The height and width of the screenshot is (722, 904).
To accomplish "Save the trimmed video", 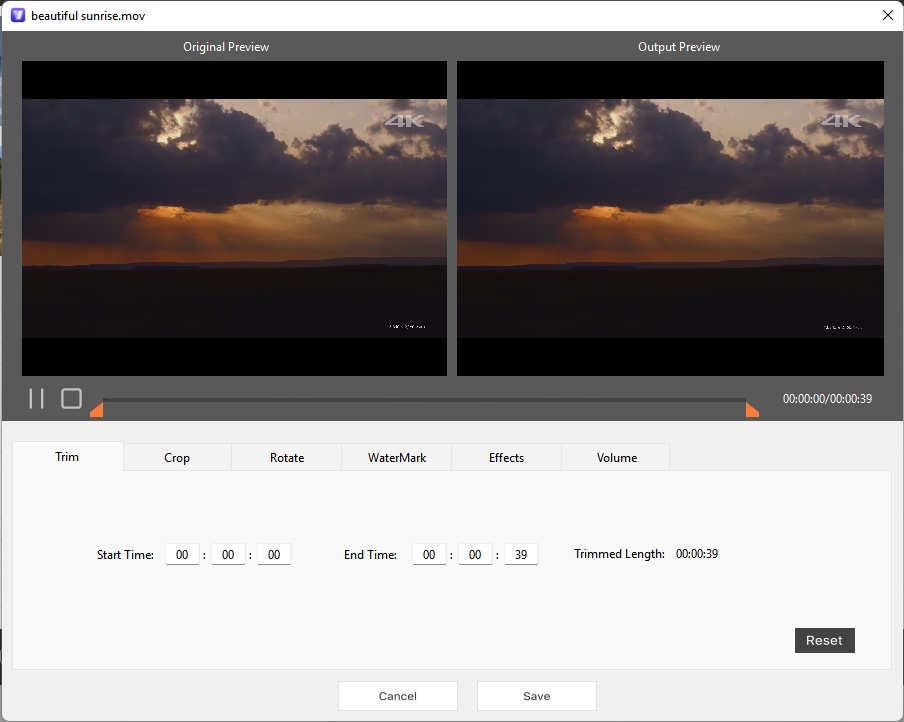I will tap(536, 696).
